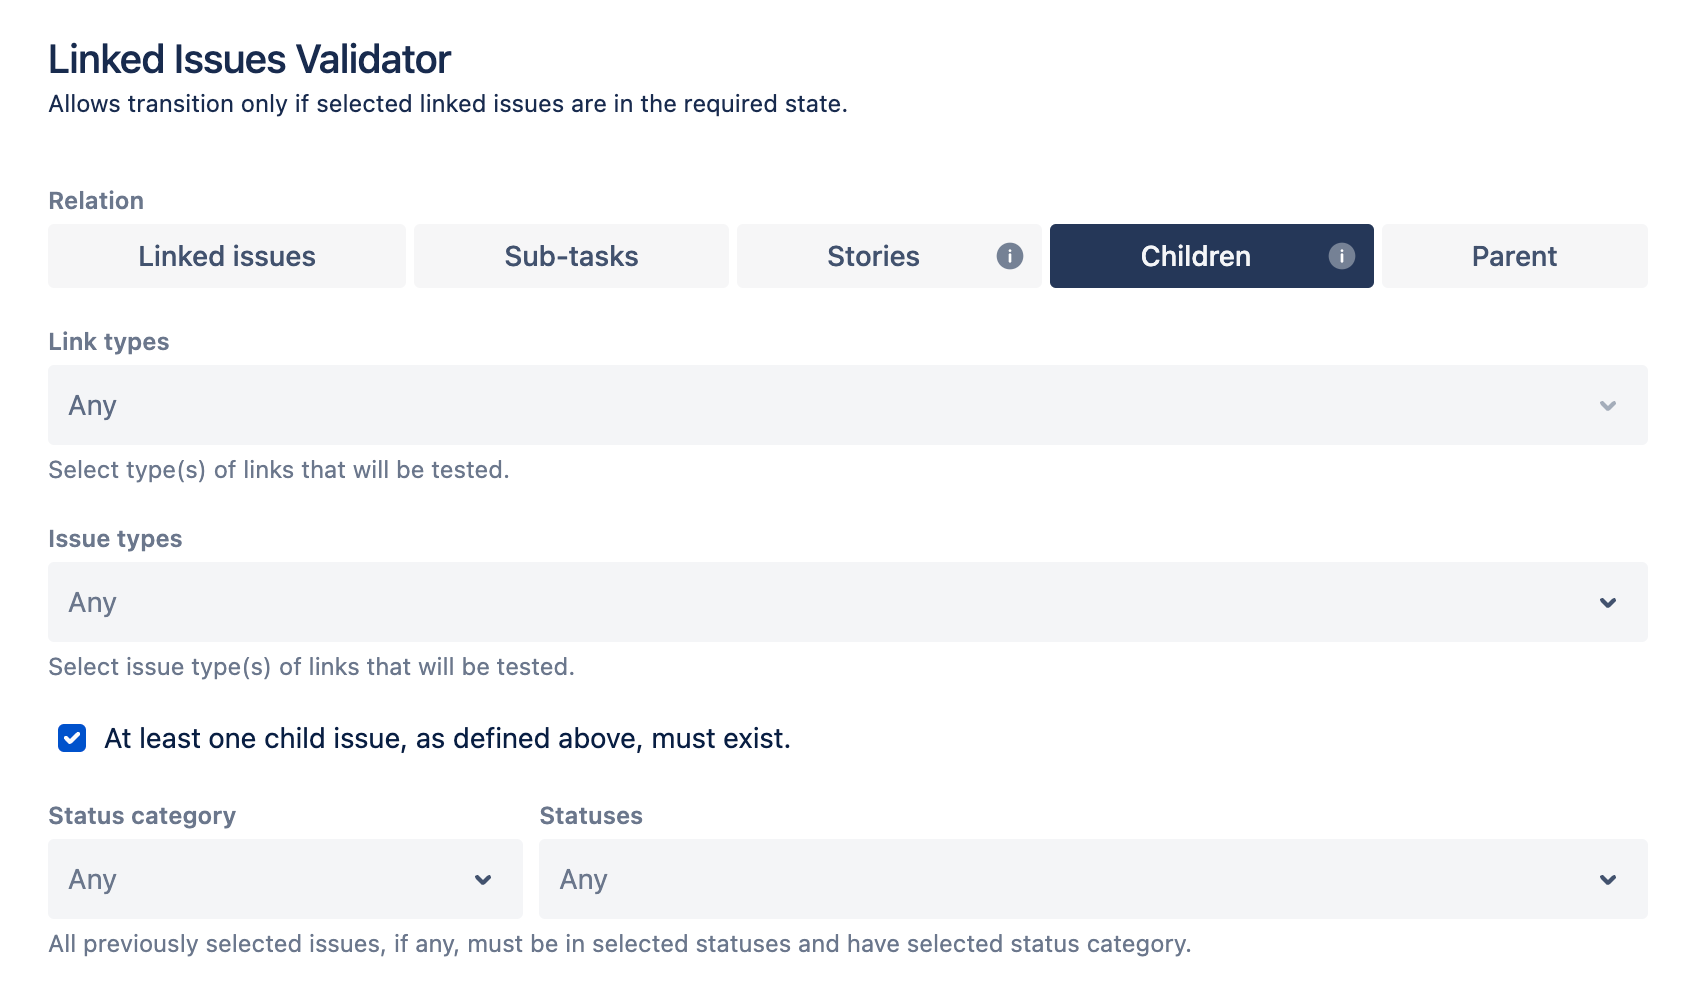Click the Any value in Statuses field
Screen dimensions: 1704x1008
pos(583,879)
